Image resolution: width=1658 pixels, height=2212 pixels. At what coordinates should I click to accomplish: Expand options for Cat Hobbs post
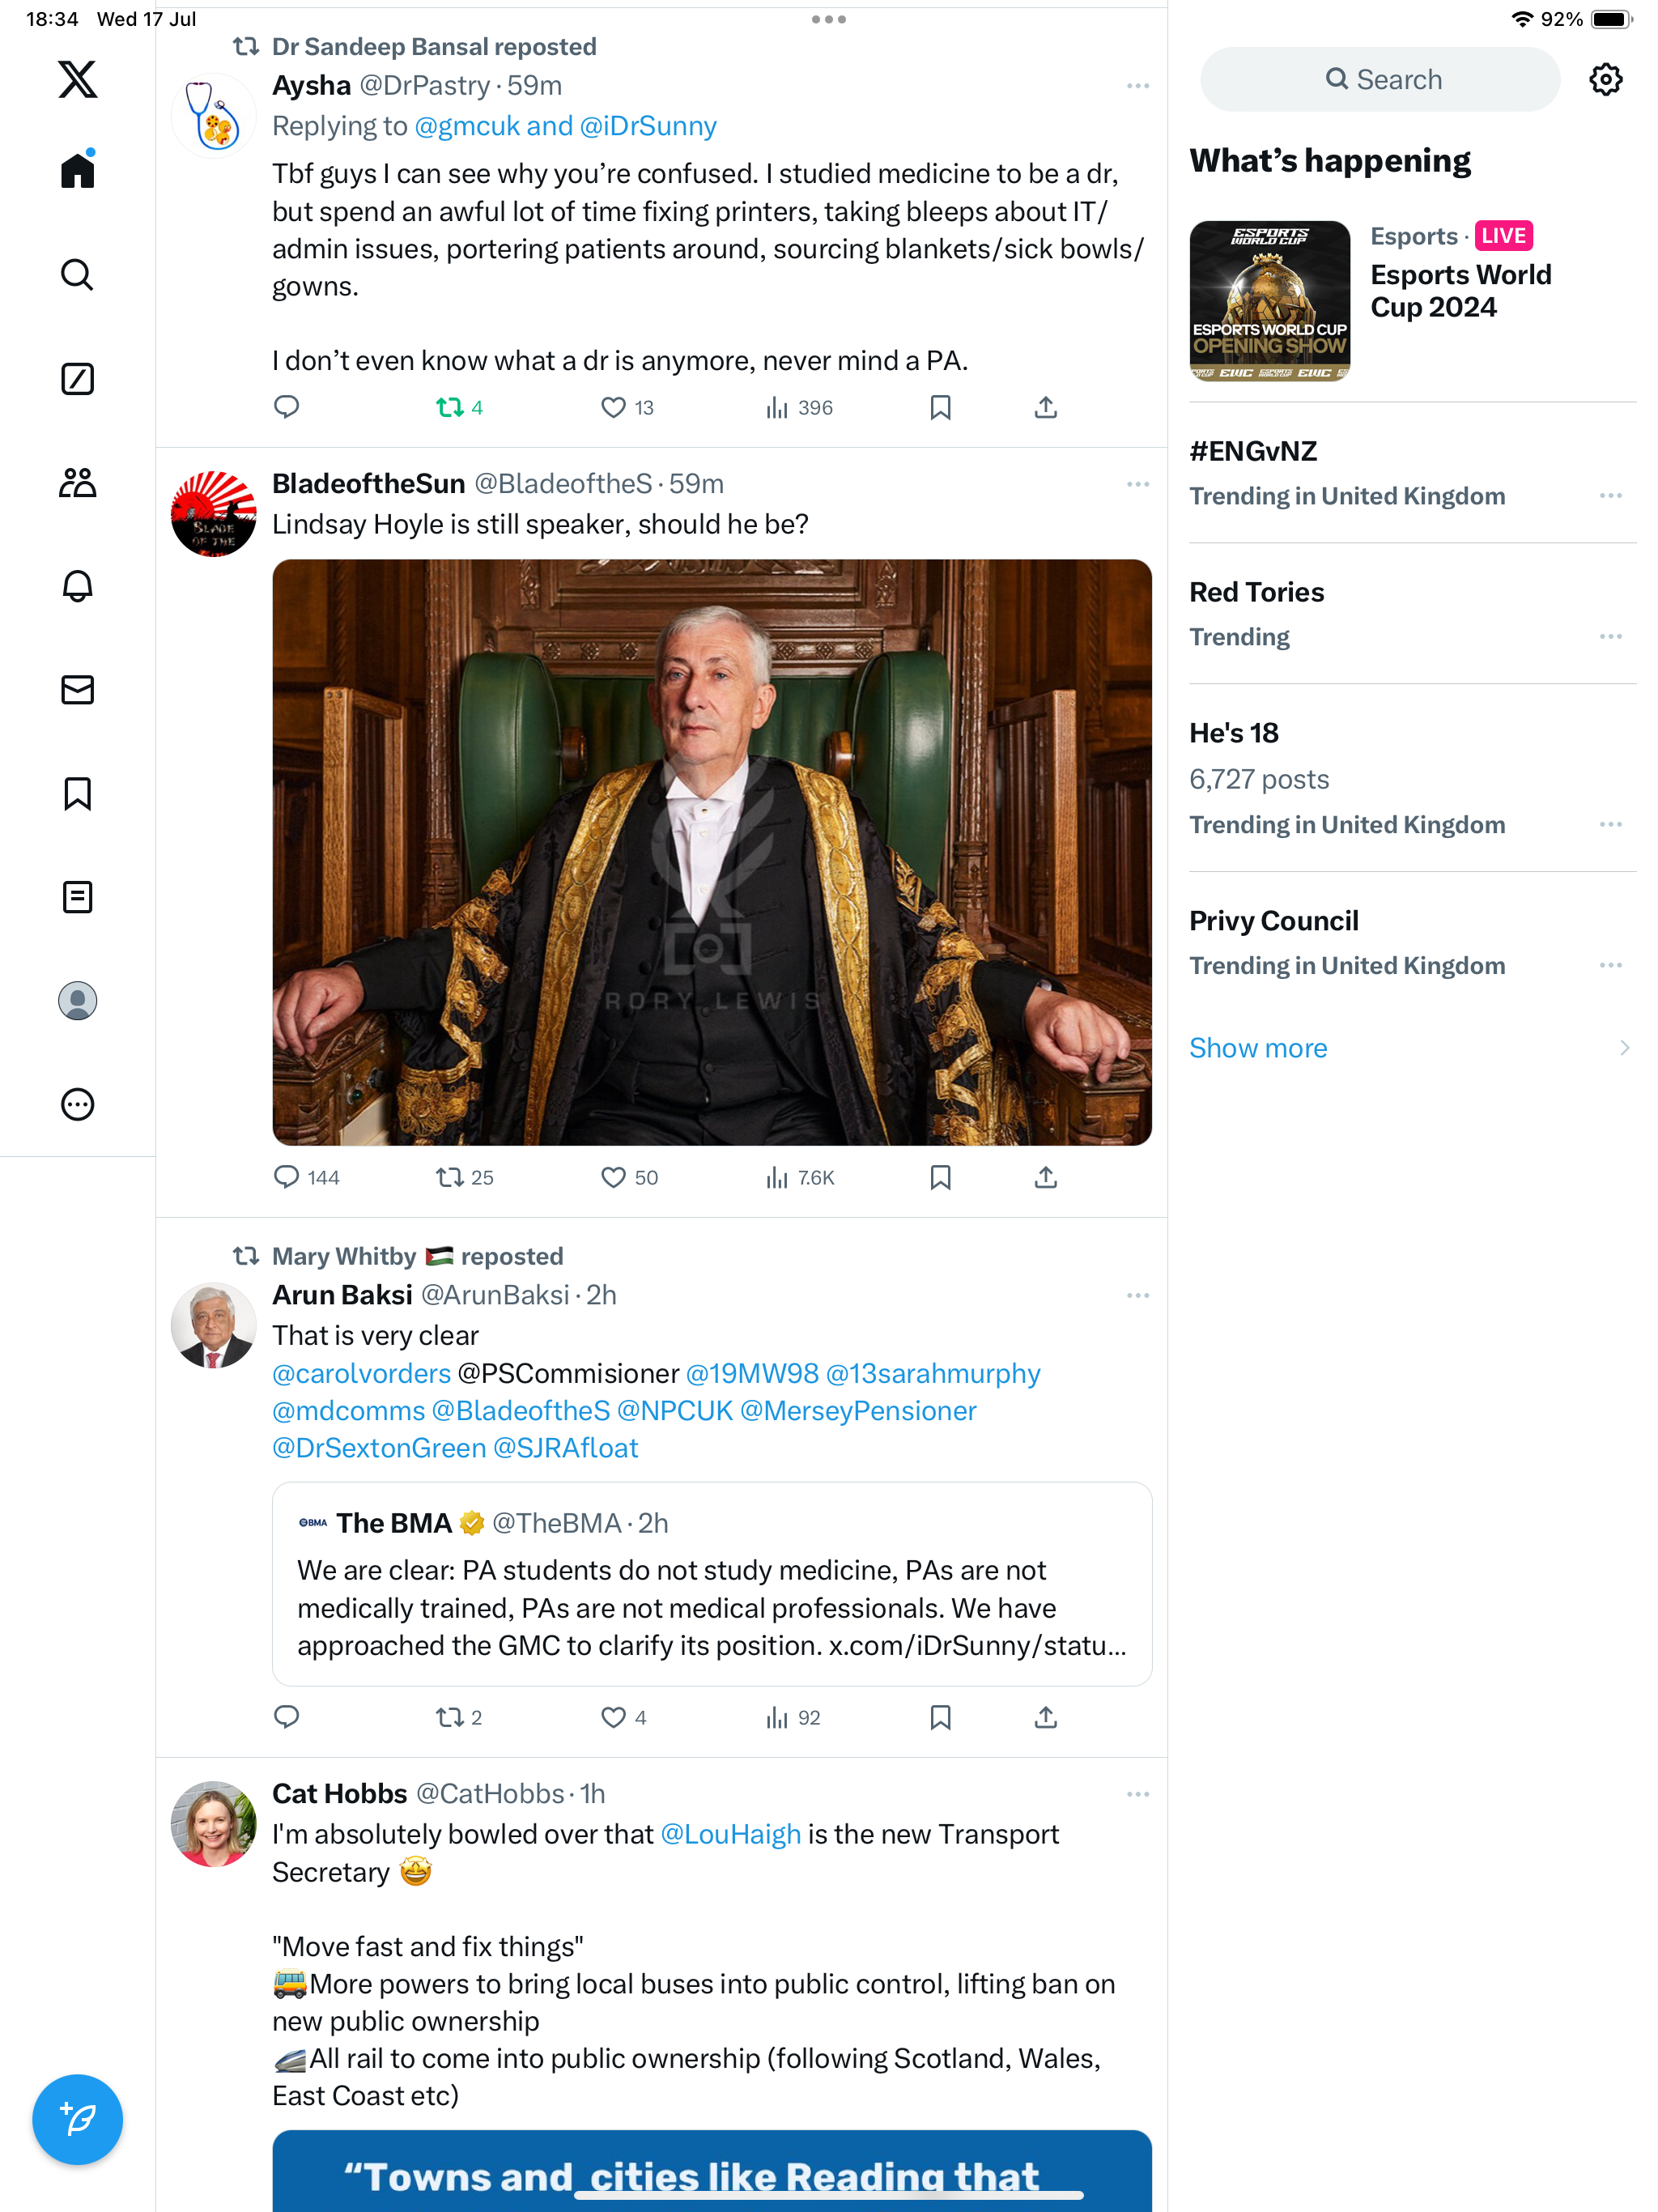click(1137, 1794)
